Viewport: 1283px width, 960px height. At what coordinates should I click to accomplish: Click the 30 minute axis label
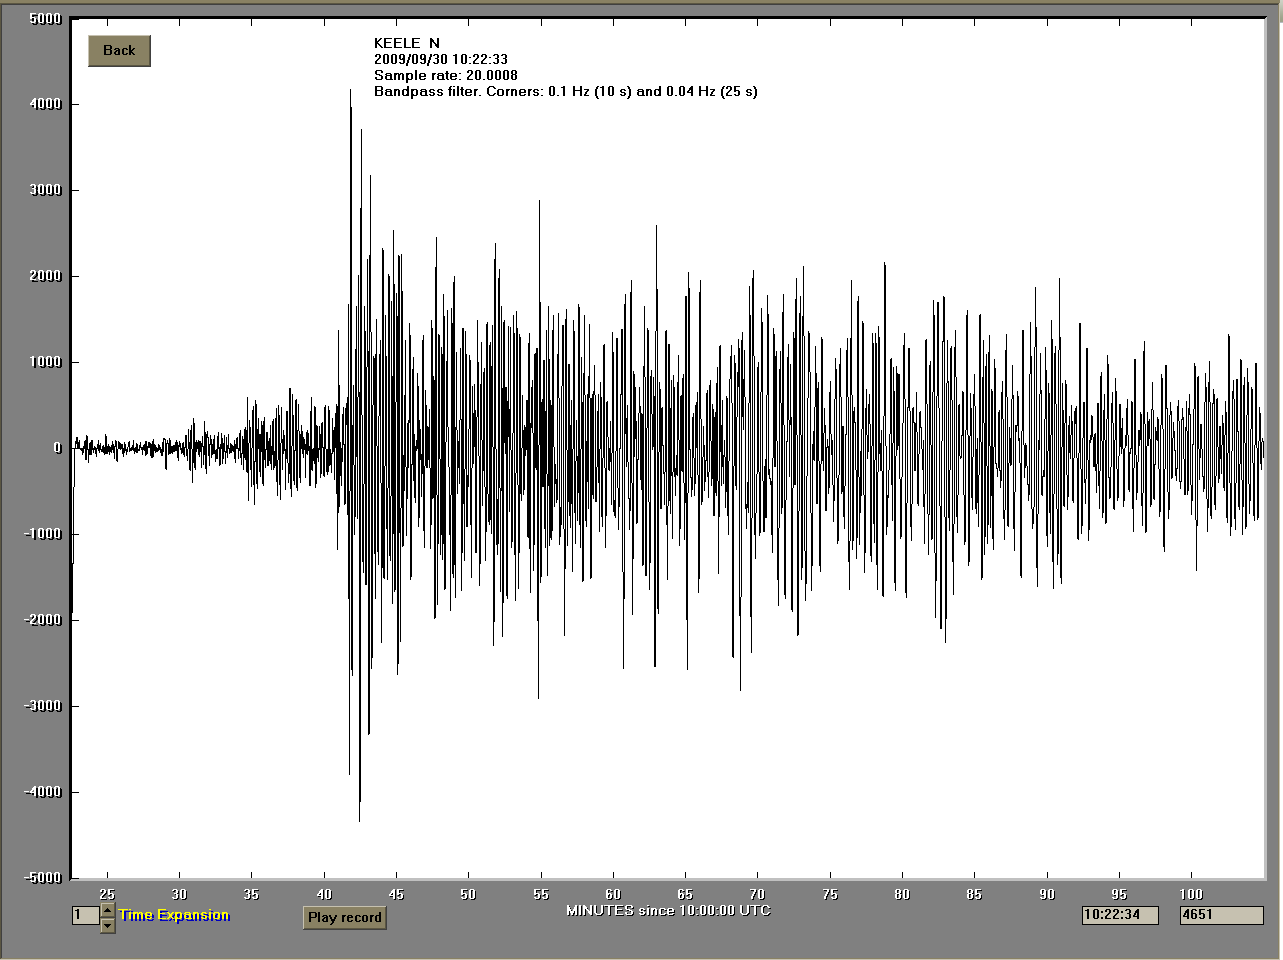coord(179,894)
